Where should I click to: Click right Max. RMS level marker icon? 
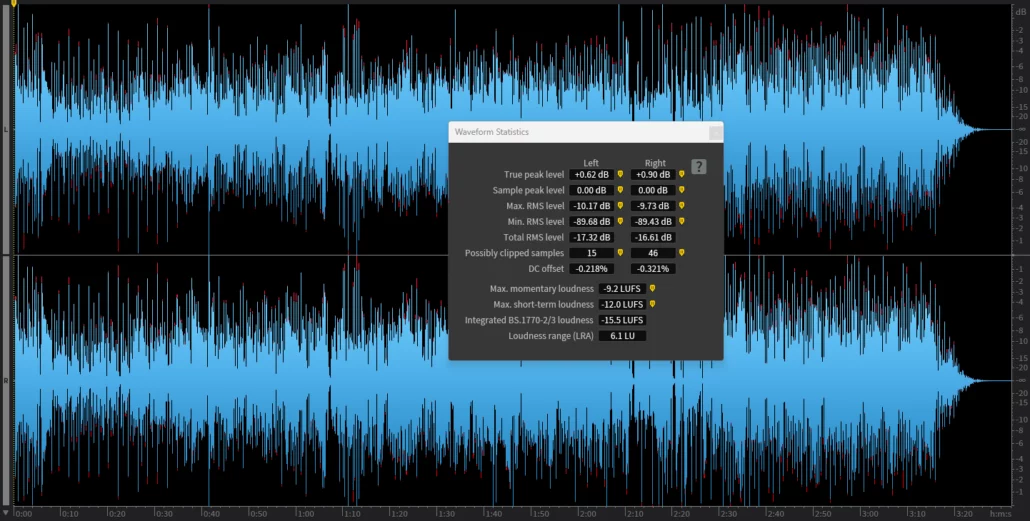coord(682,206)
